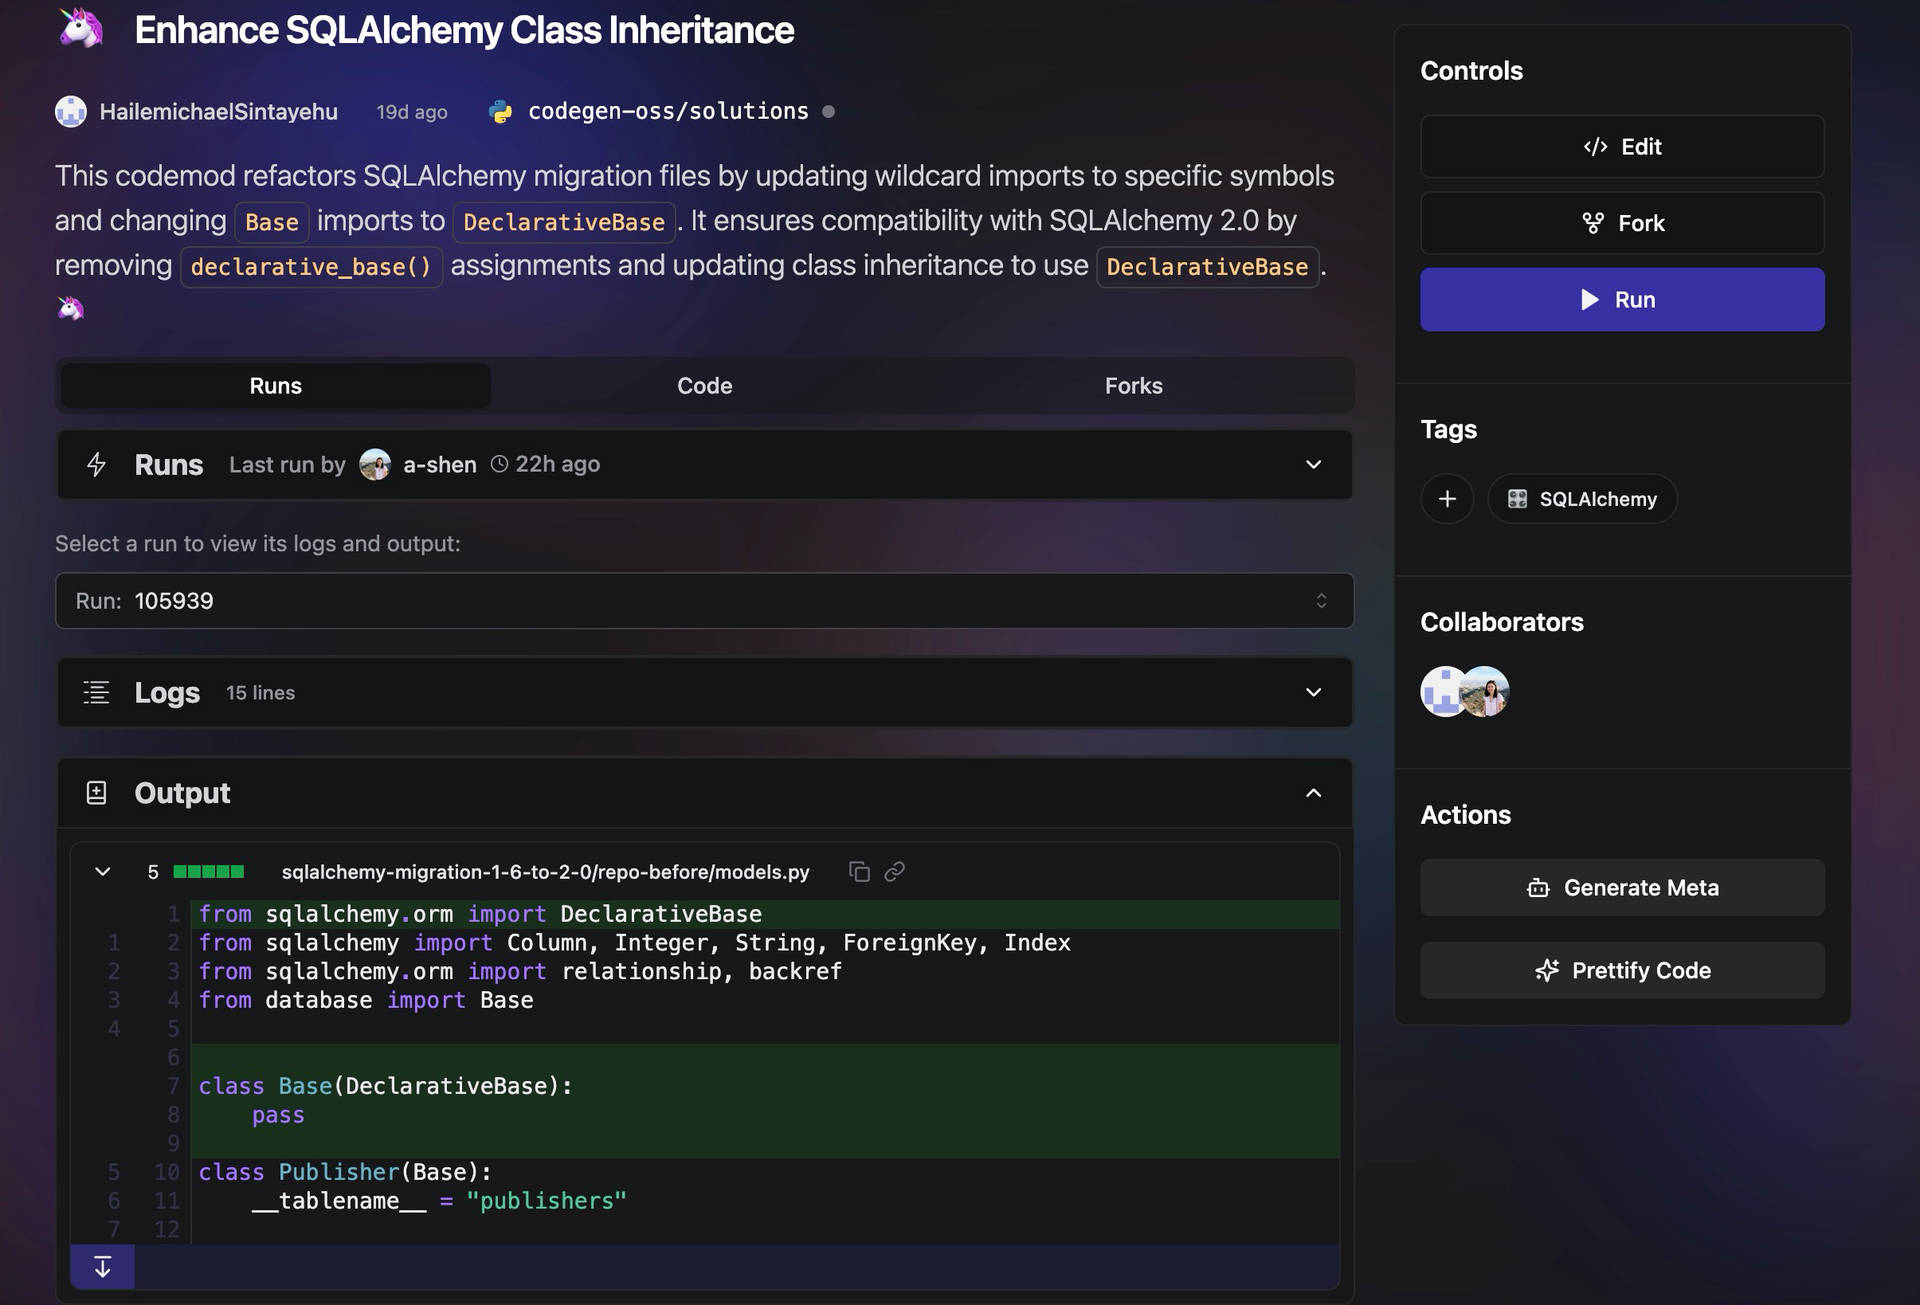Click the models.py file path text

point(545,871)
